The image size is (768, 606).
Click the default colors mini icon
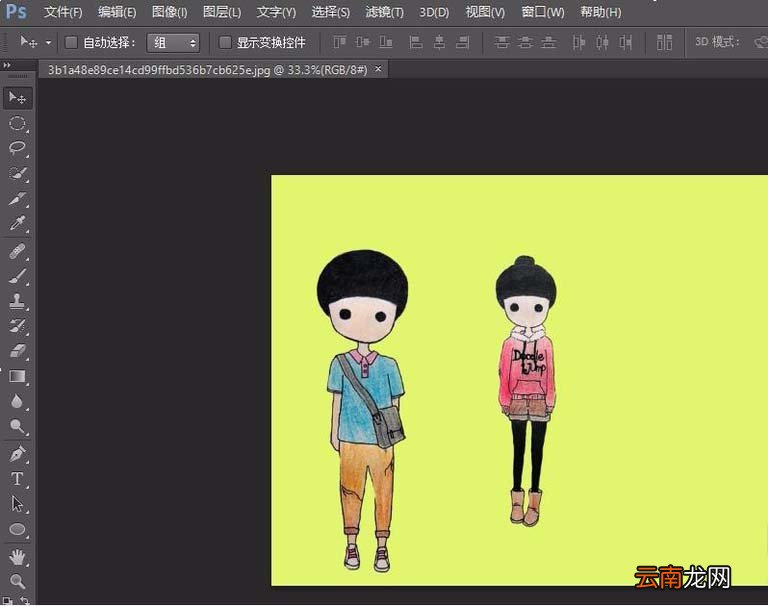coord(7,601)
